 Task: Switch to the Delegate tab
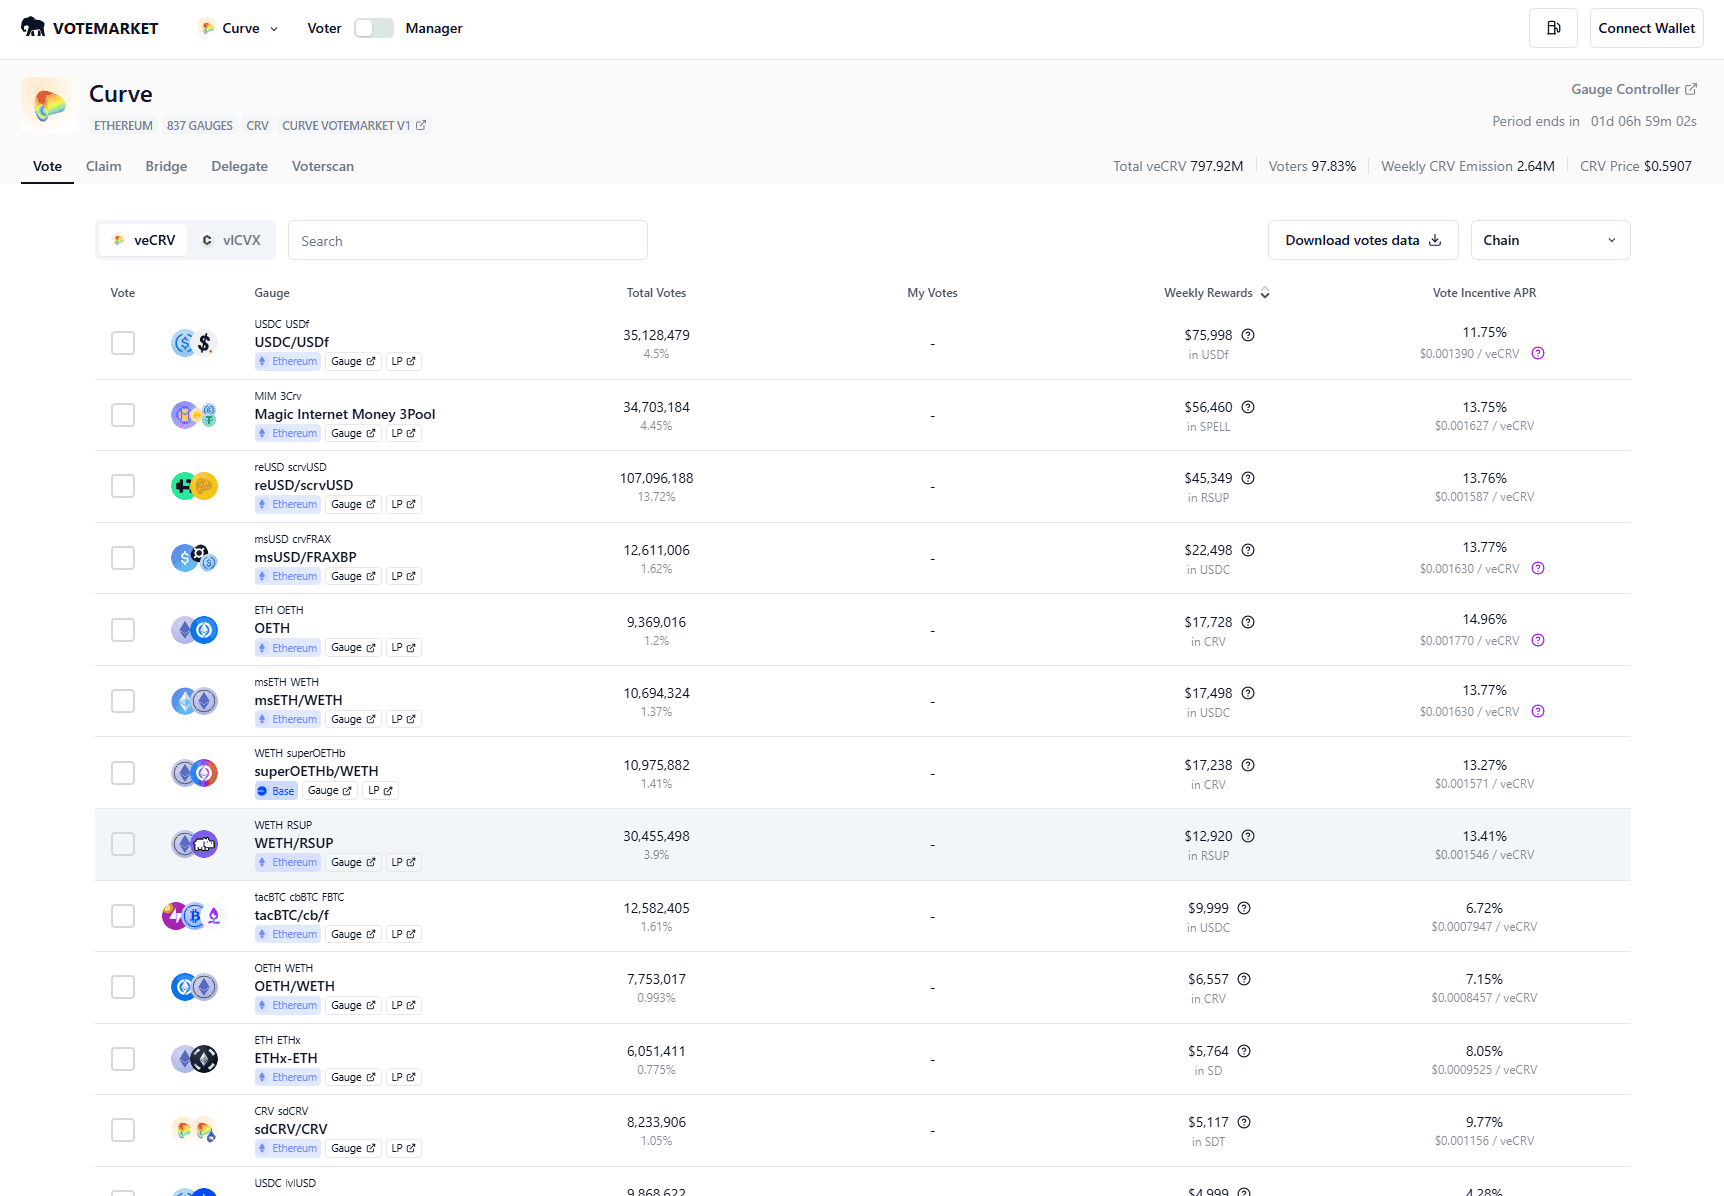point(239,166)
